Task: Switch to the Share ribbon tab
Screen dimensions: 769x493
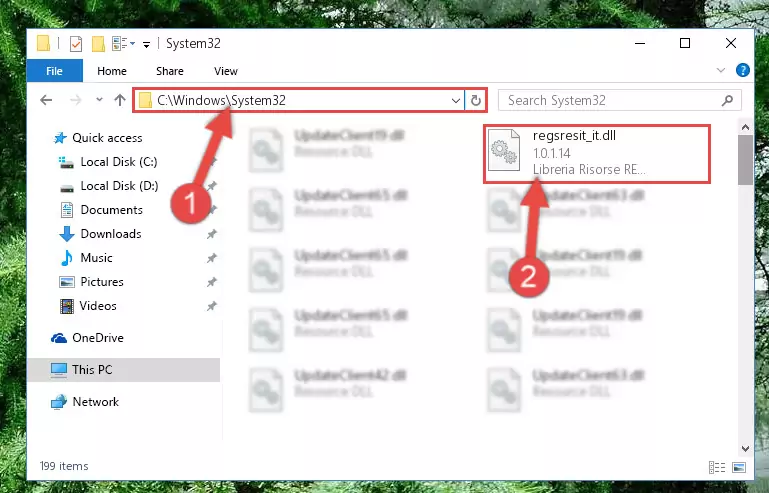Action: pyautogui.click(x=170, y=71)
